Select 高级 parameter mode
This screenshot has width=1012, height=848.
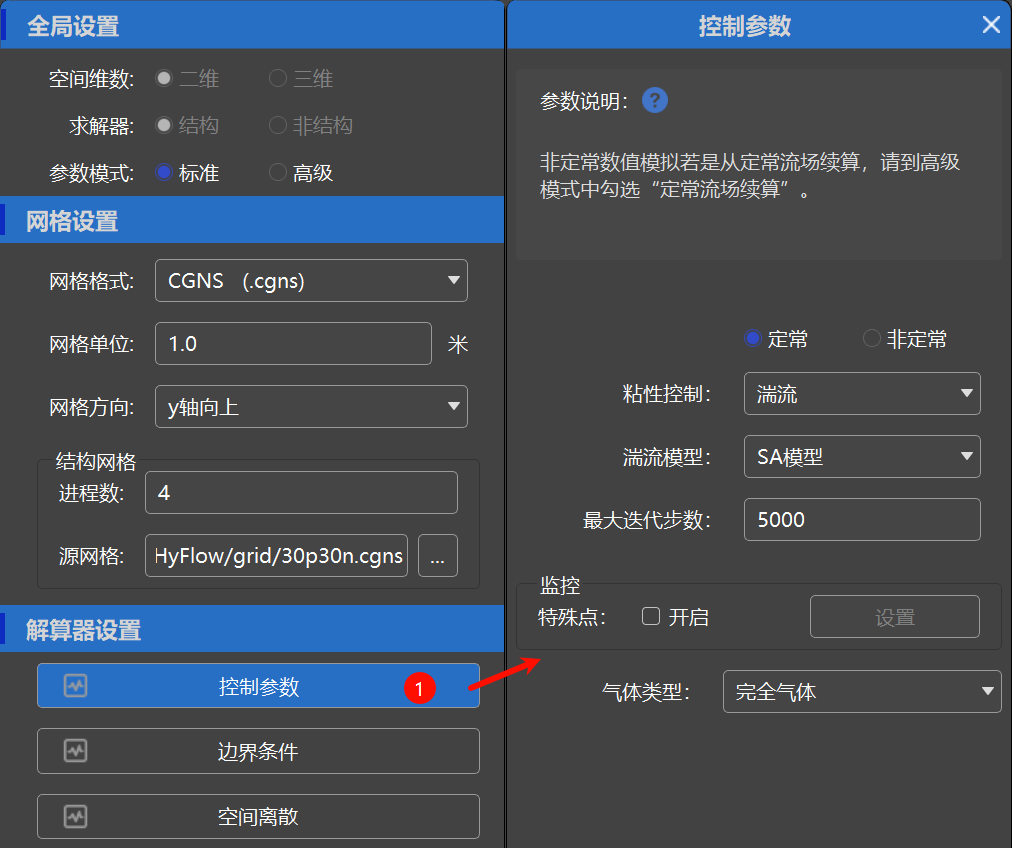pos(278,173)
